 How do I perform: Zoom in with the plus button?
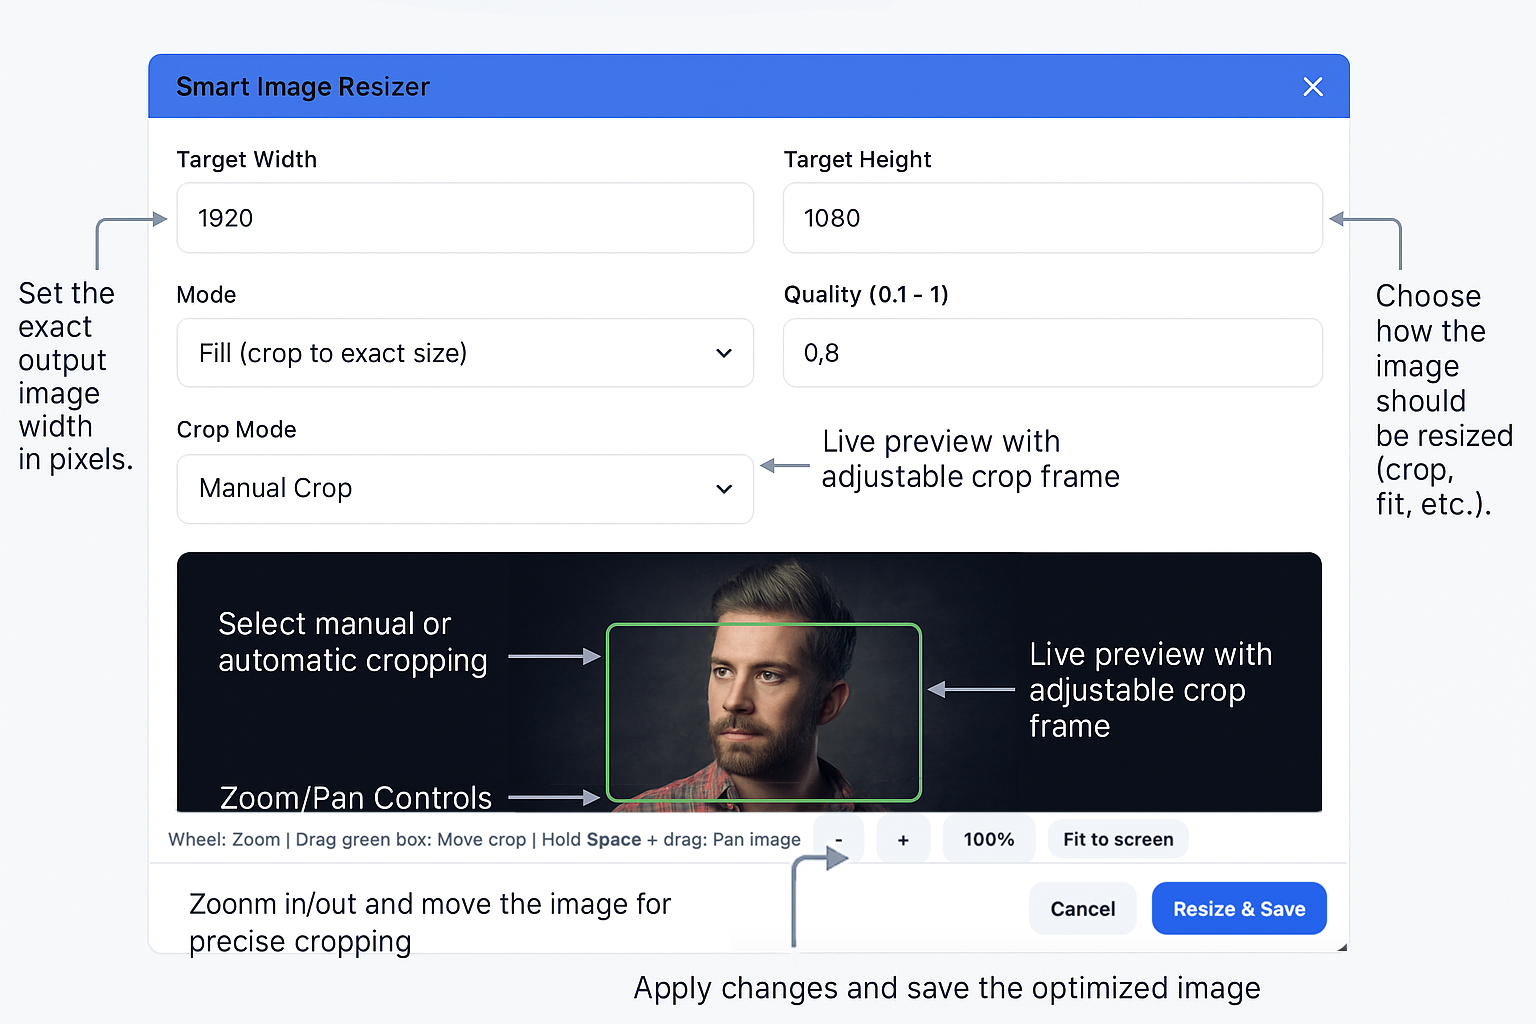click(x=903, y=840)
